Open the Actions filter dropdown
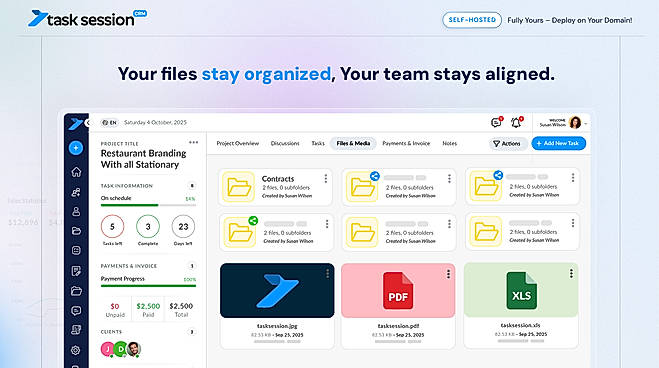 click(x=507, y=144)
